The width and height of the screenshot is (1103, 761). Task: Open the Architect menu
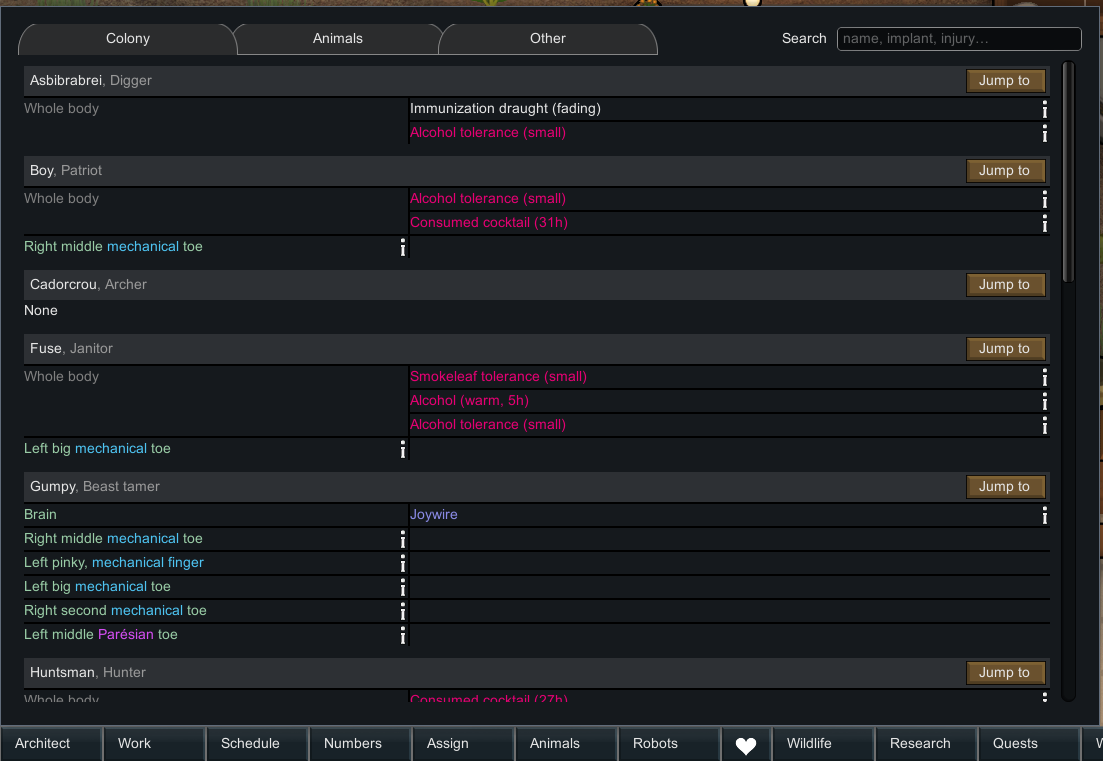(x=51, y=744)
